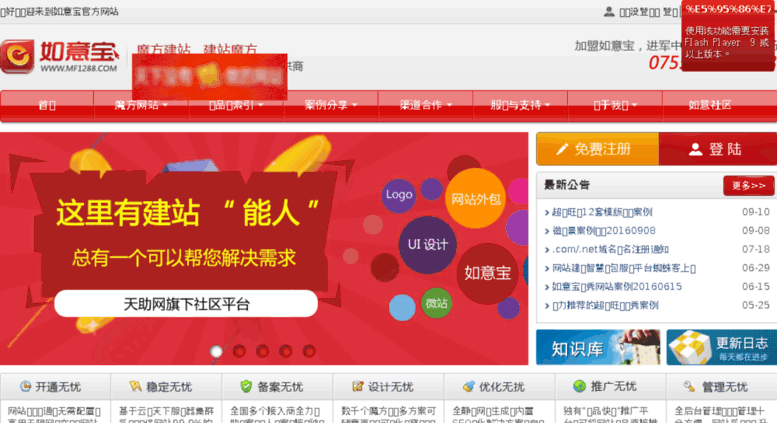The width and height of the screenshot is (777, 423).
Task: Click the user icon in top bar
Action: click(x=609, y=11)
